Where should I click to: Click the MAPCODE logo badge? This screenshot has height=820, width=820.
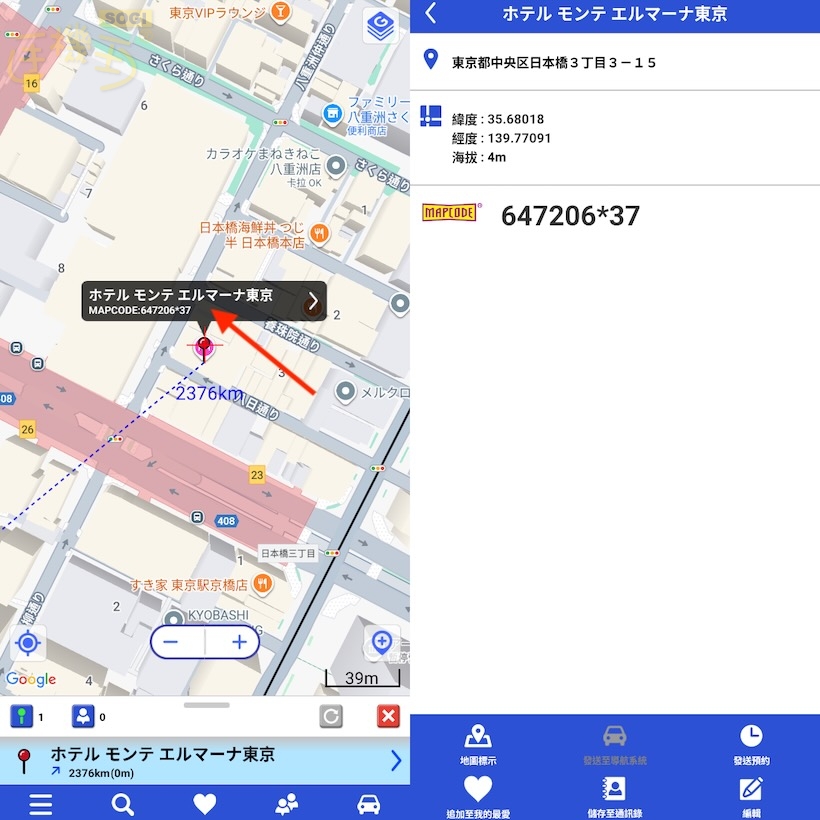pos(450,212)
